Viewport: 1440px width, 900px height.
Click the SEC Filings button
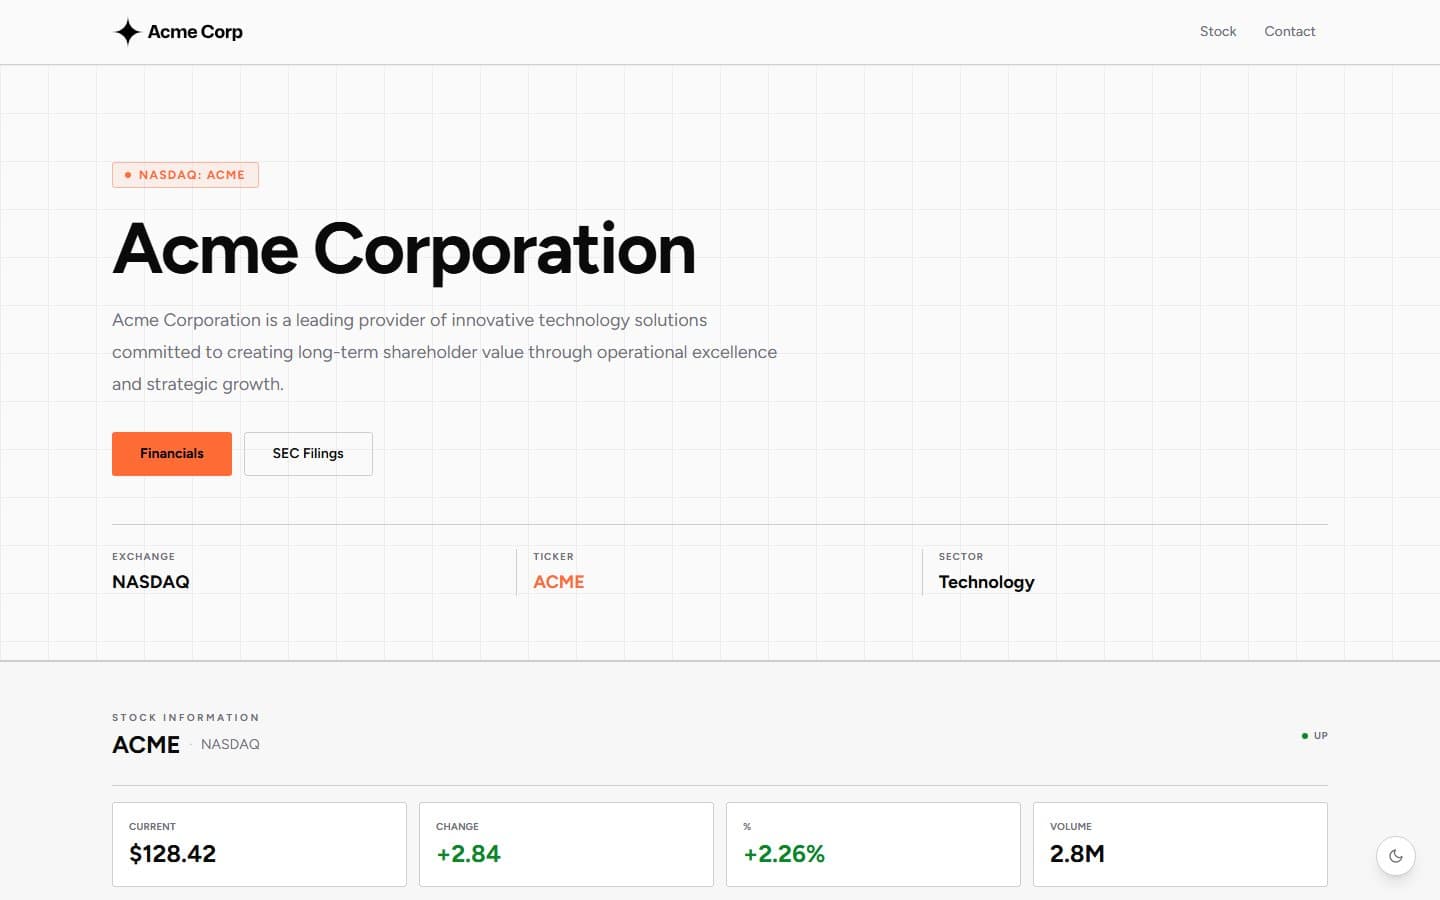point(308,454)
